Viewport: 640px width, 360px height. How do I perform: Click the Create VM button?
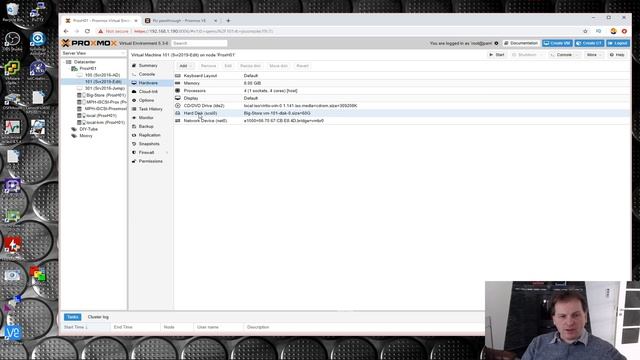(557, 43)
